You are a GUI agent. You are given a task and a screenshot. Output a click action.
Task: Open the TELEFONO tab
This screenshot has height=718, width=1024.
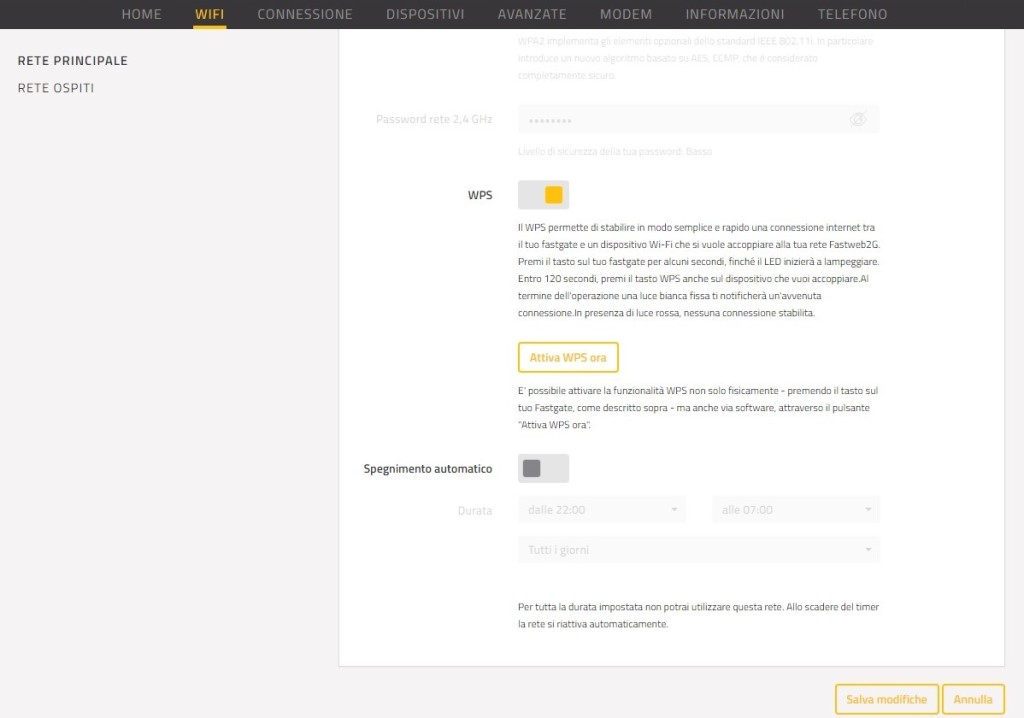click(852, 14)
